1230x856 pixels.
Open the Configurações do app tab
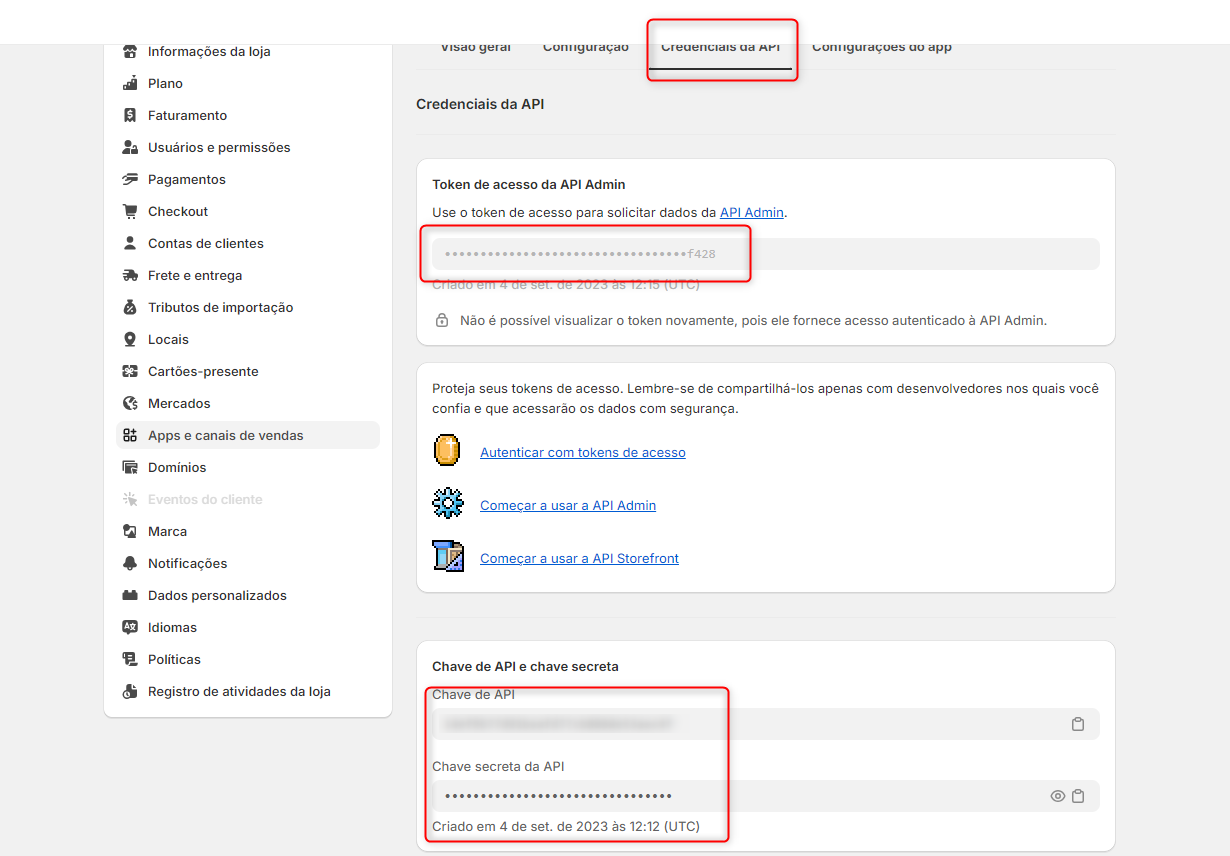click(x=881, y=47)
